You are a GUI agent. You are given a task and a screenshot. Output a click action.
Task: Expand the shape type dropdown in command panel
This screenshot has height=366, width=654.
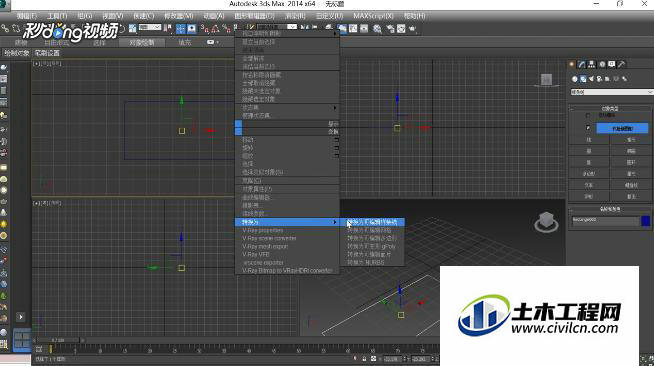tap(611, 92)
